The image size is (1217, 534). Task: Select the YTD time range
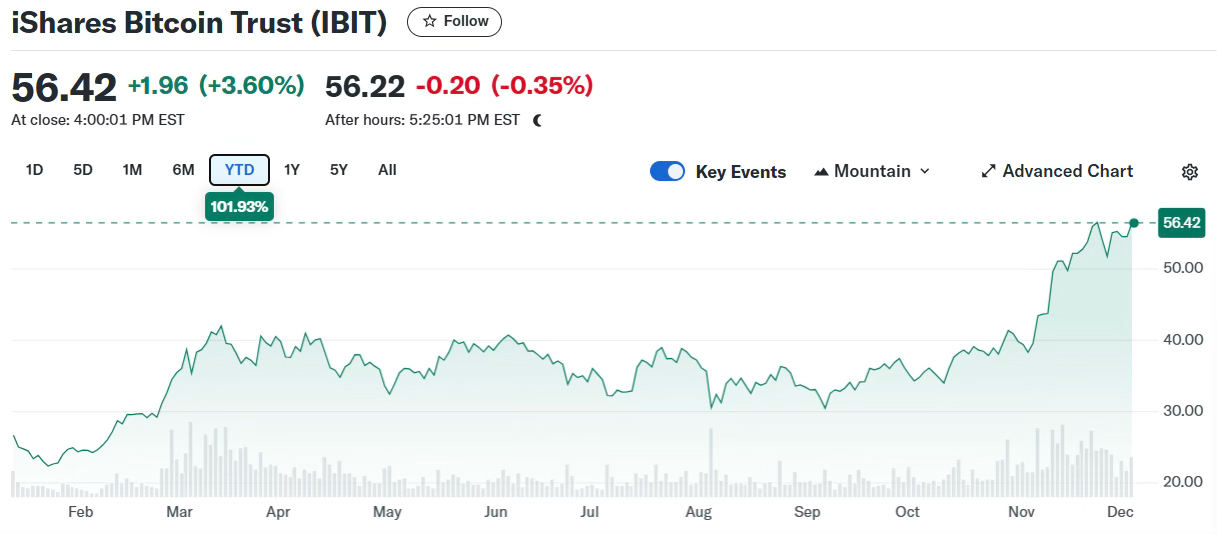coord(239,170)
